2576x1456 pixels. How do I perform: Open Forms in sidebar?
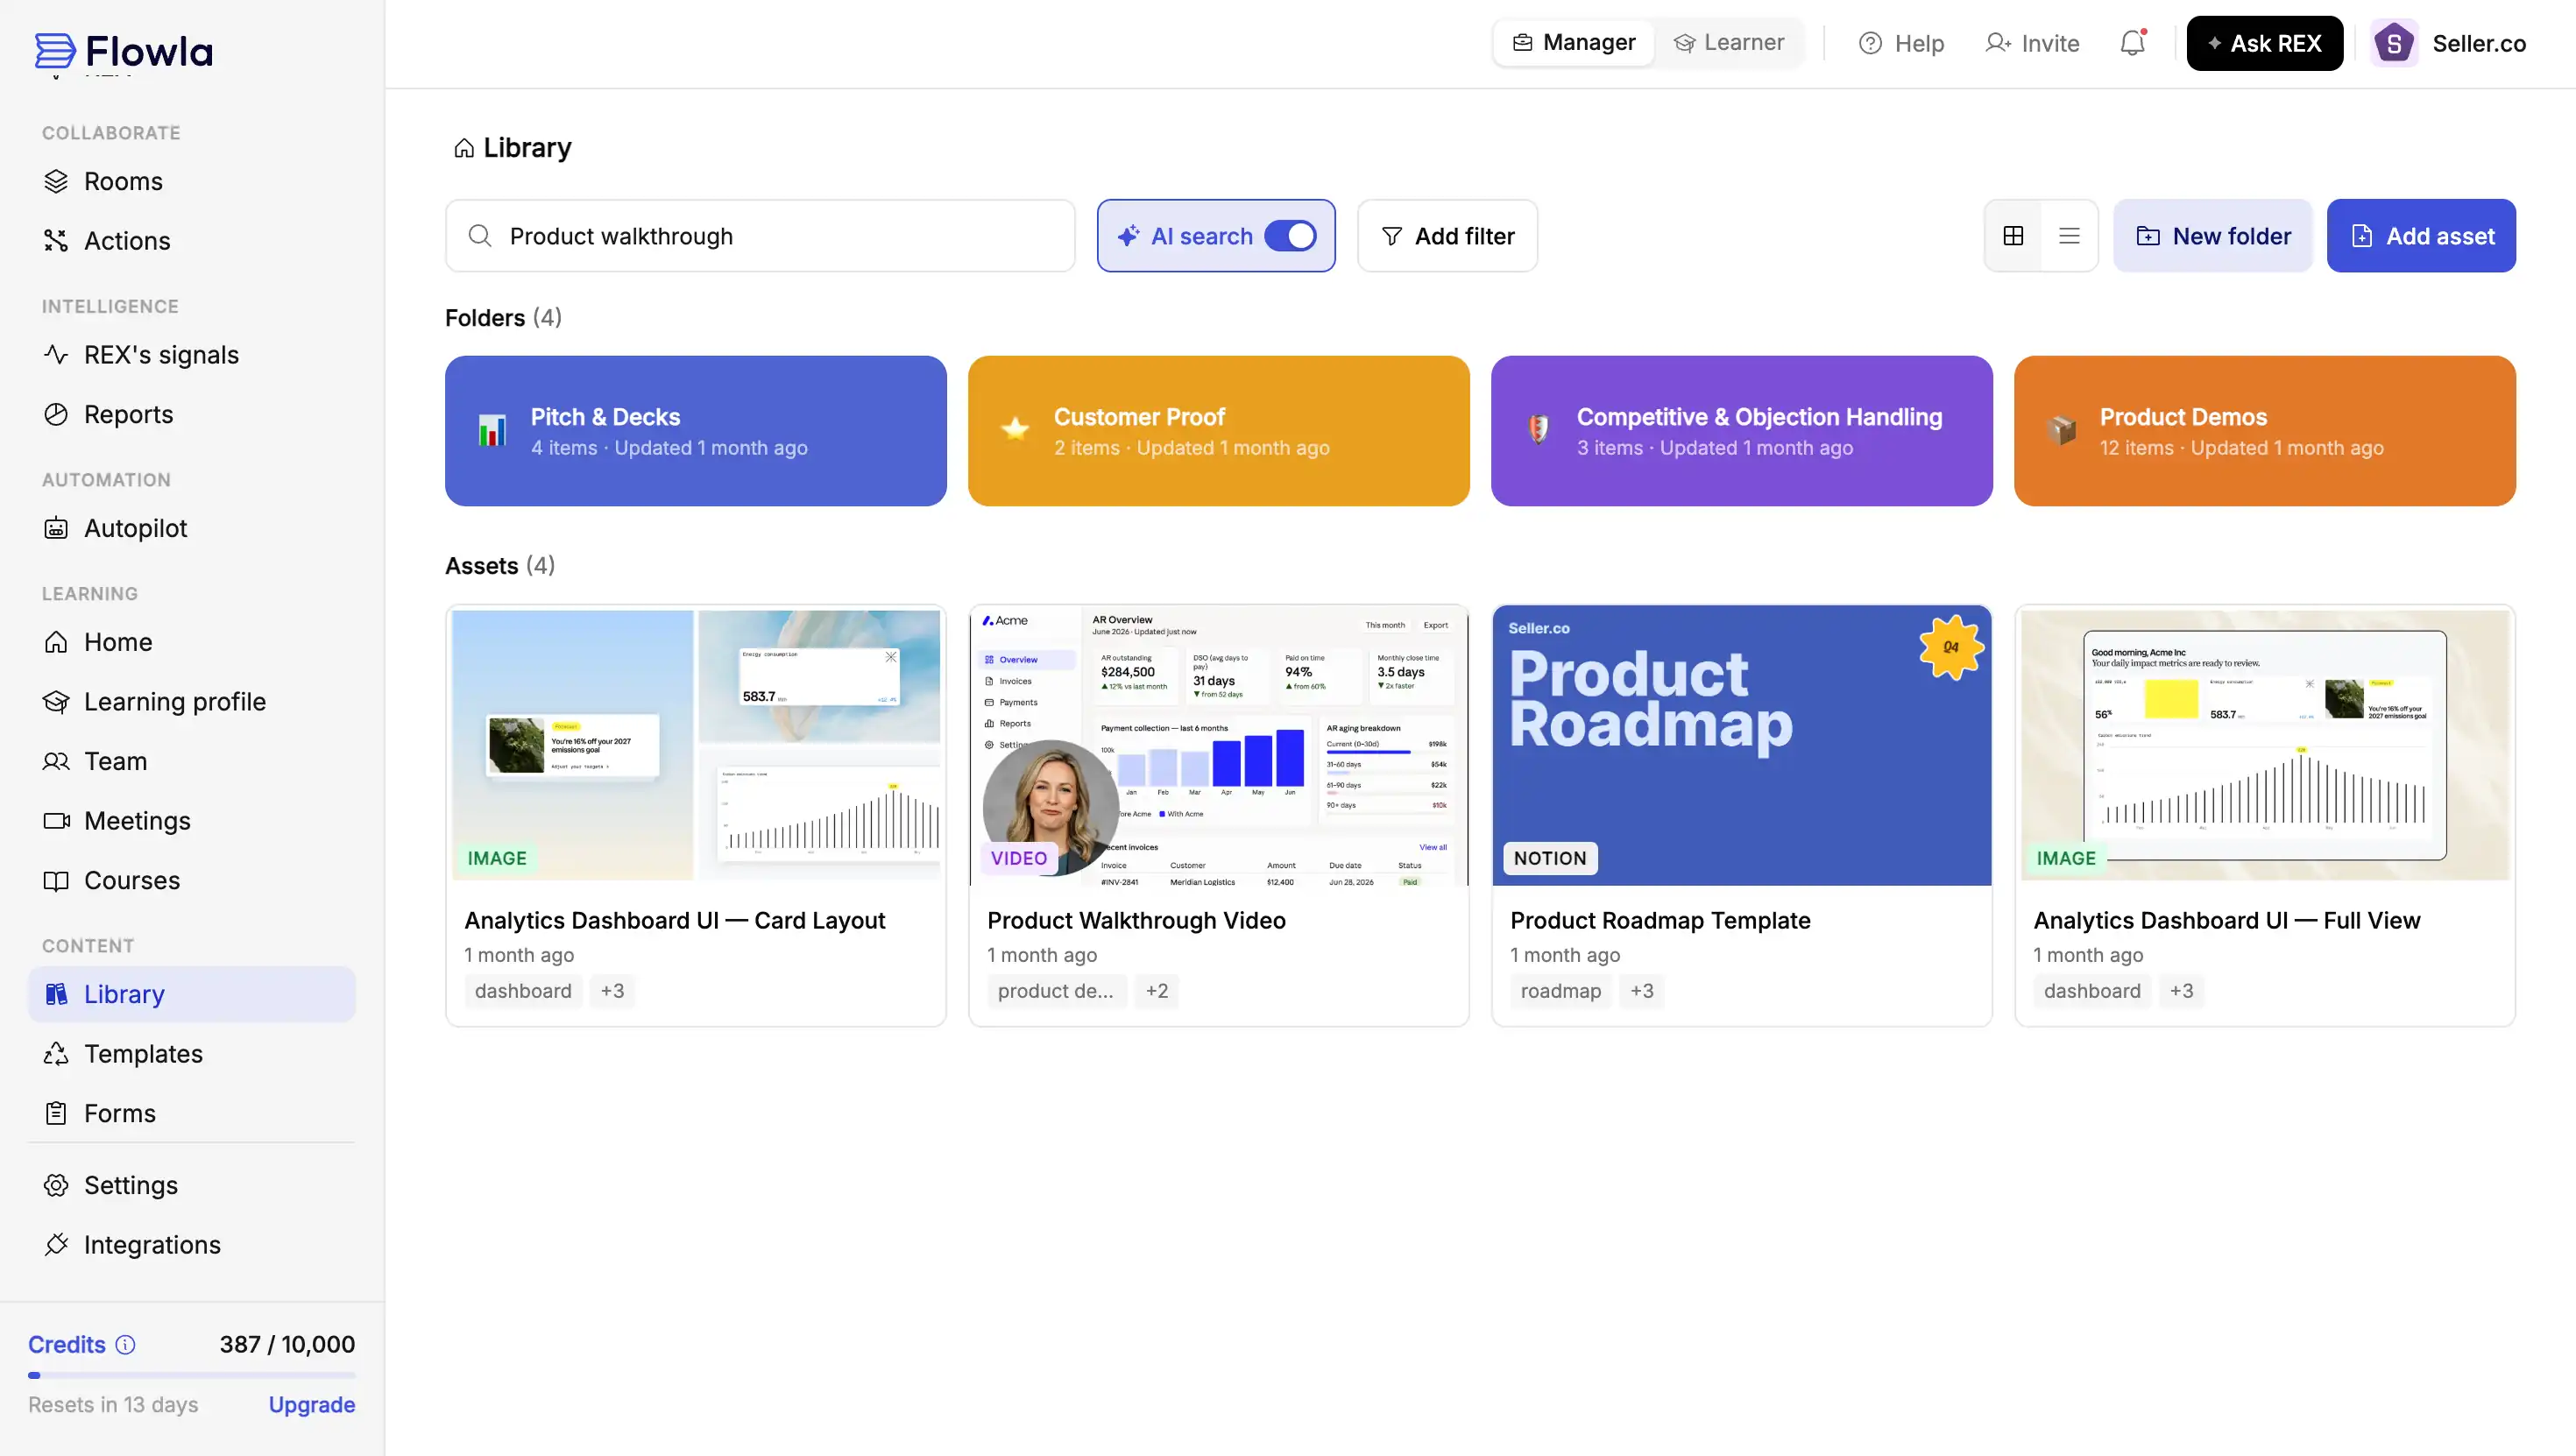[x=192, y=1113]
